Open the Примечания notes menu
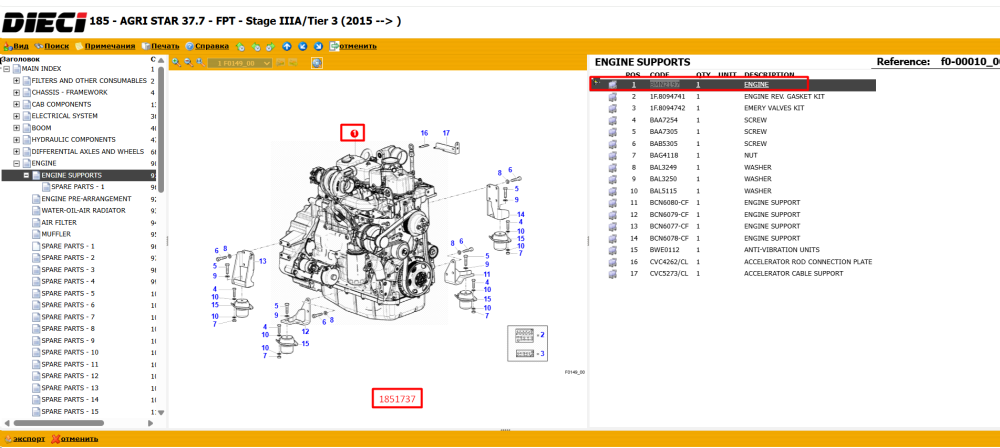The height and width of the screenshot is (448, 1000). (x=105, y=46)
